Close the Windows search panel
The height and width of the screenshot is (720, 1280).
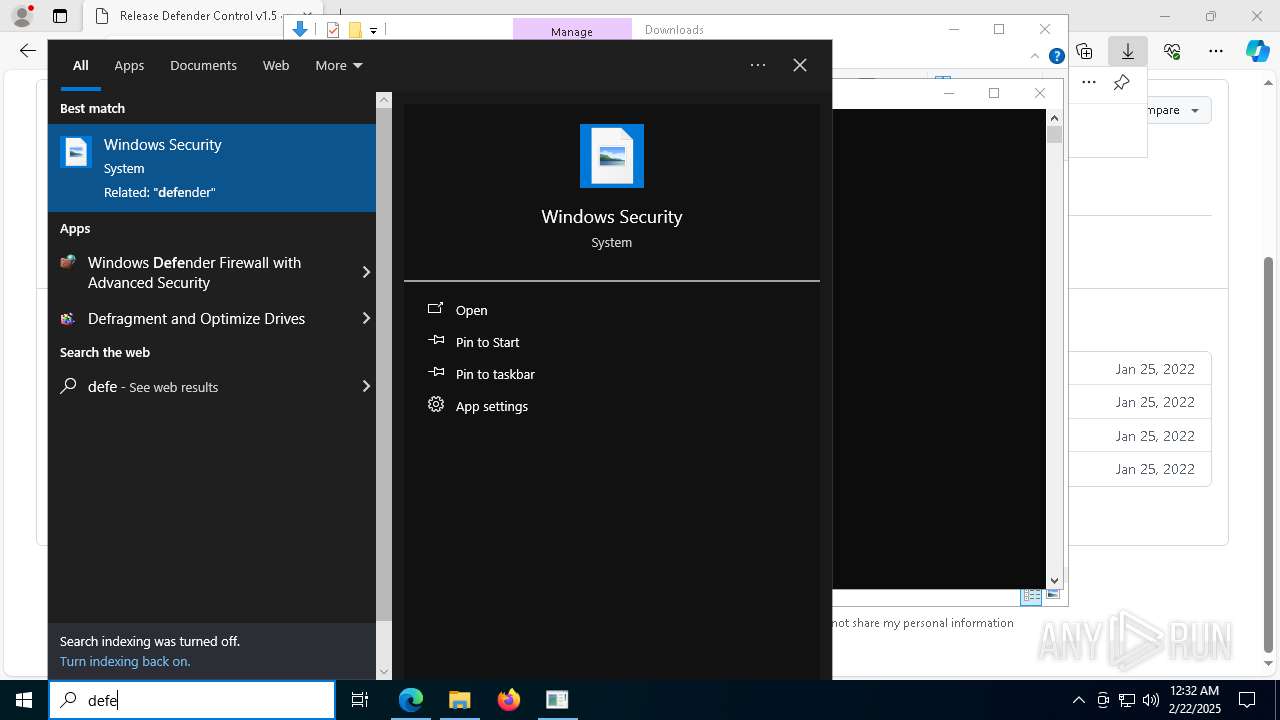coord(800,65)
